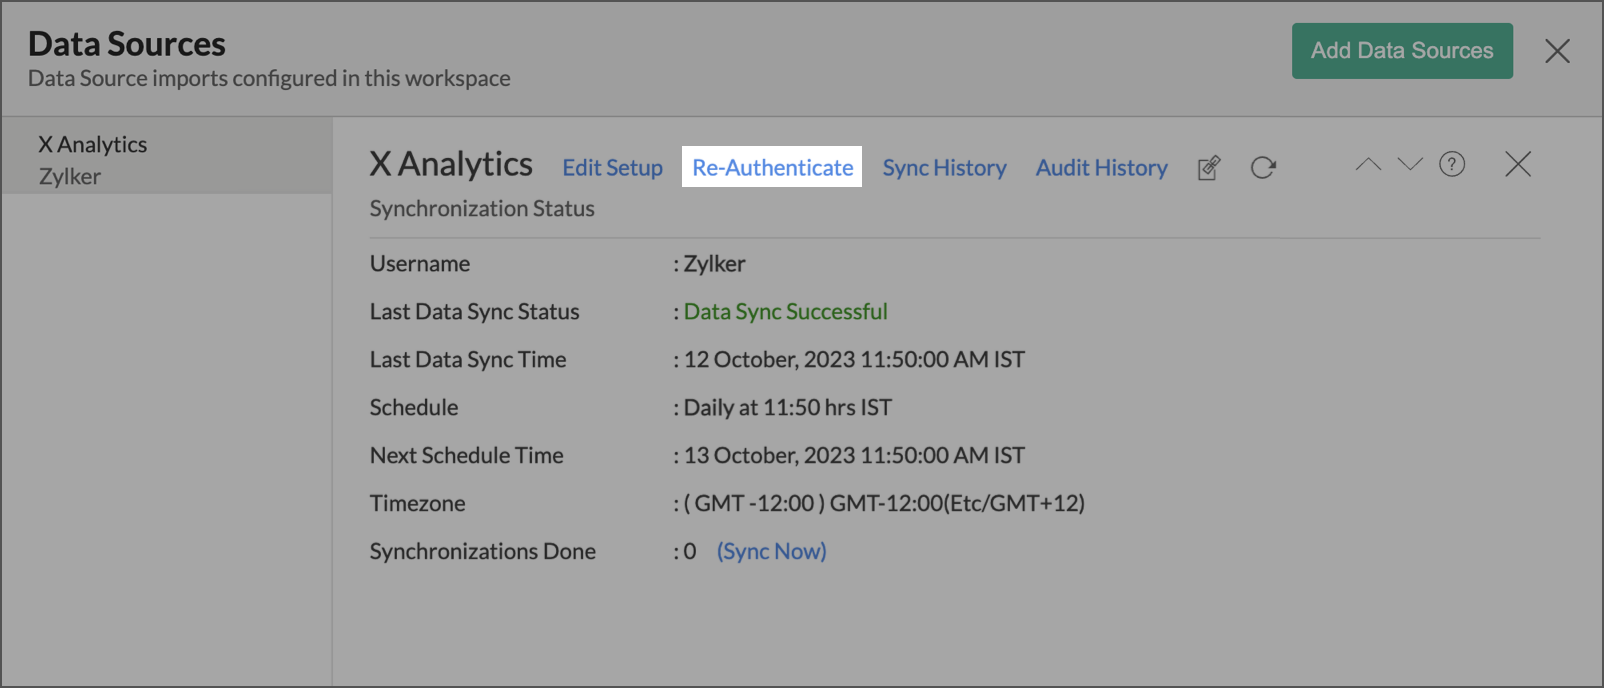Select the Zylker username value

coord(714,264)
